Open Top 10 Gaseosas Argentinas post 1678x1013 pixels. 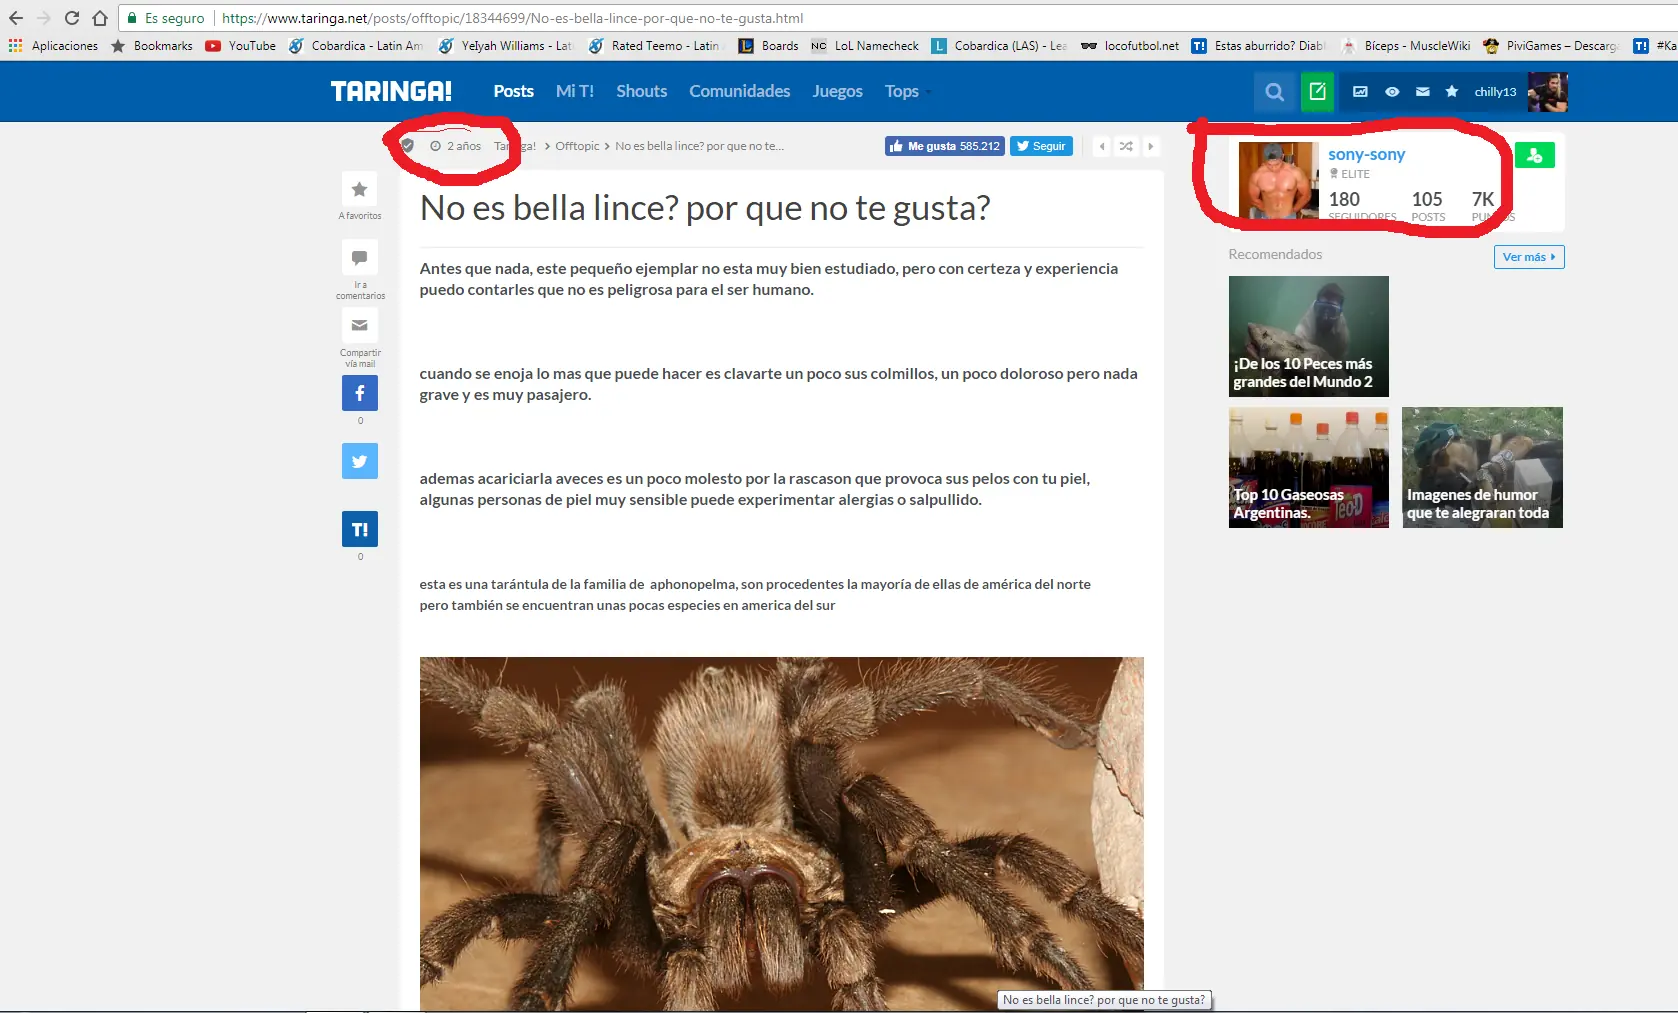(1309, 467)
